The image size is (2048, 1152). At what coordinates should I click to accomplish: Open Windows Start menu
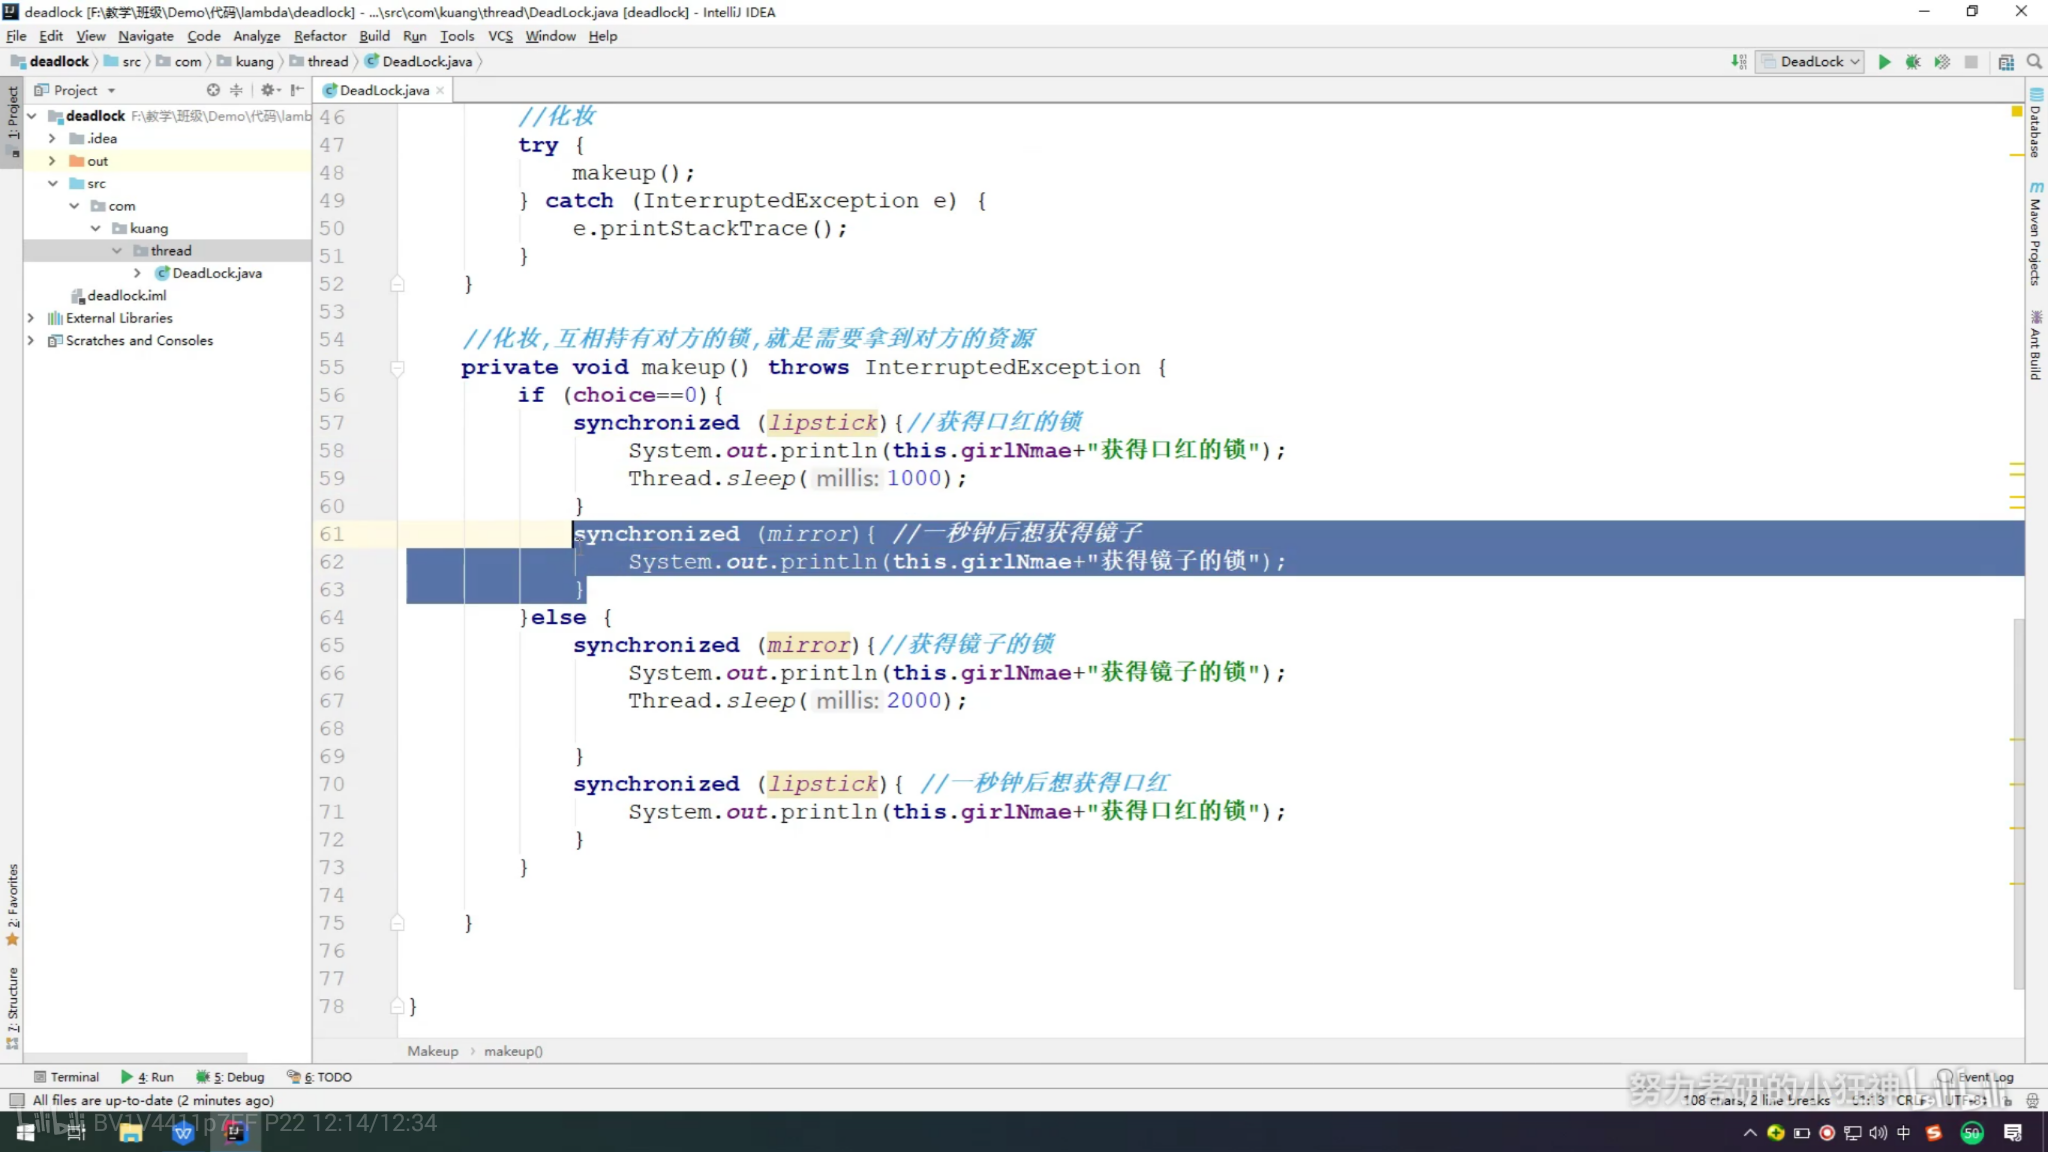tap(26, 1132)
